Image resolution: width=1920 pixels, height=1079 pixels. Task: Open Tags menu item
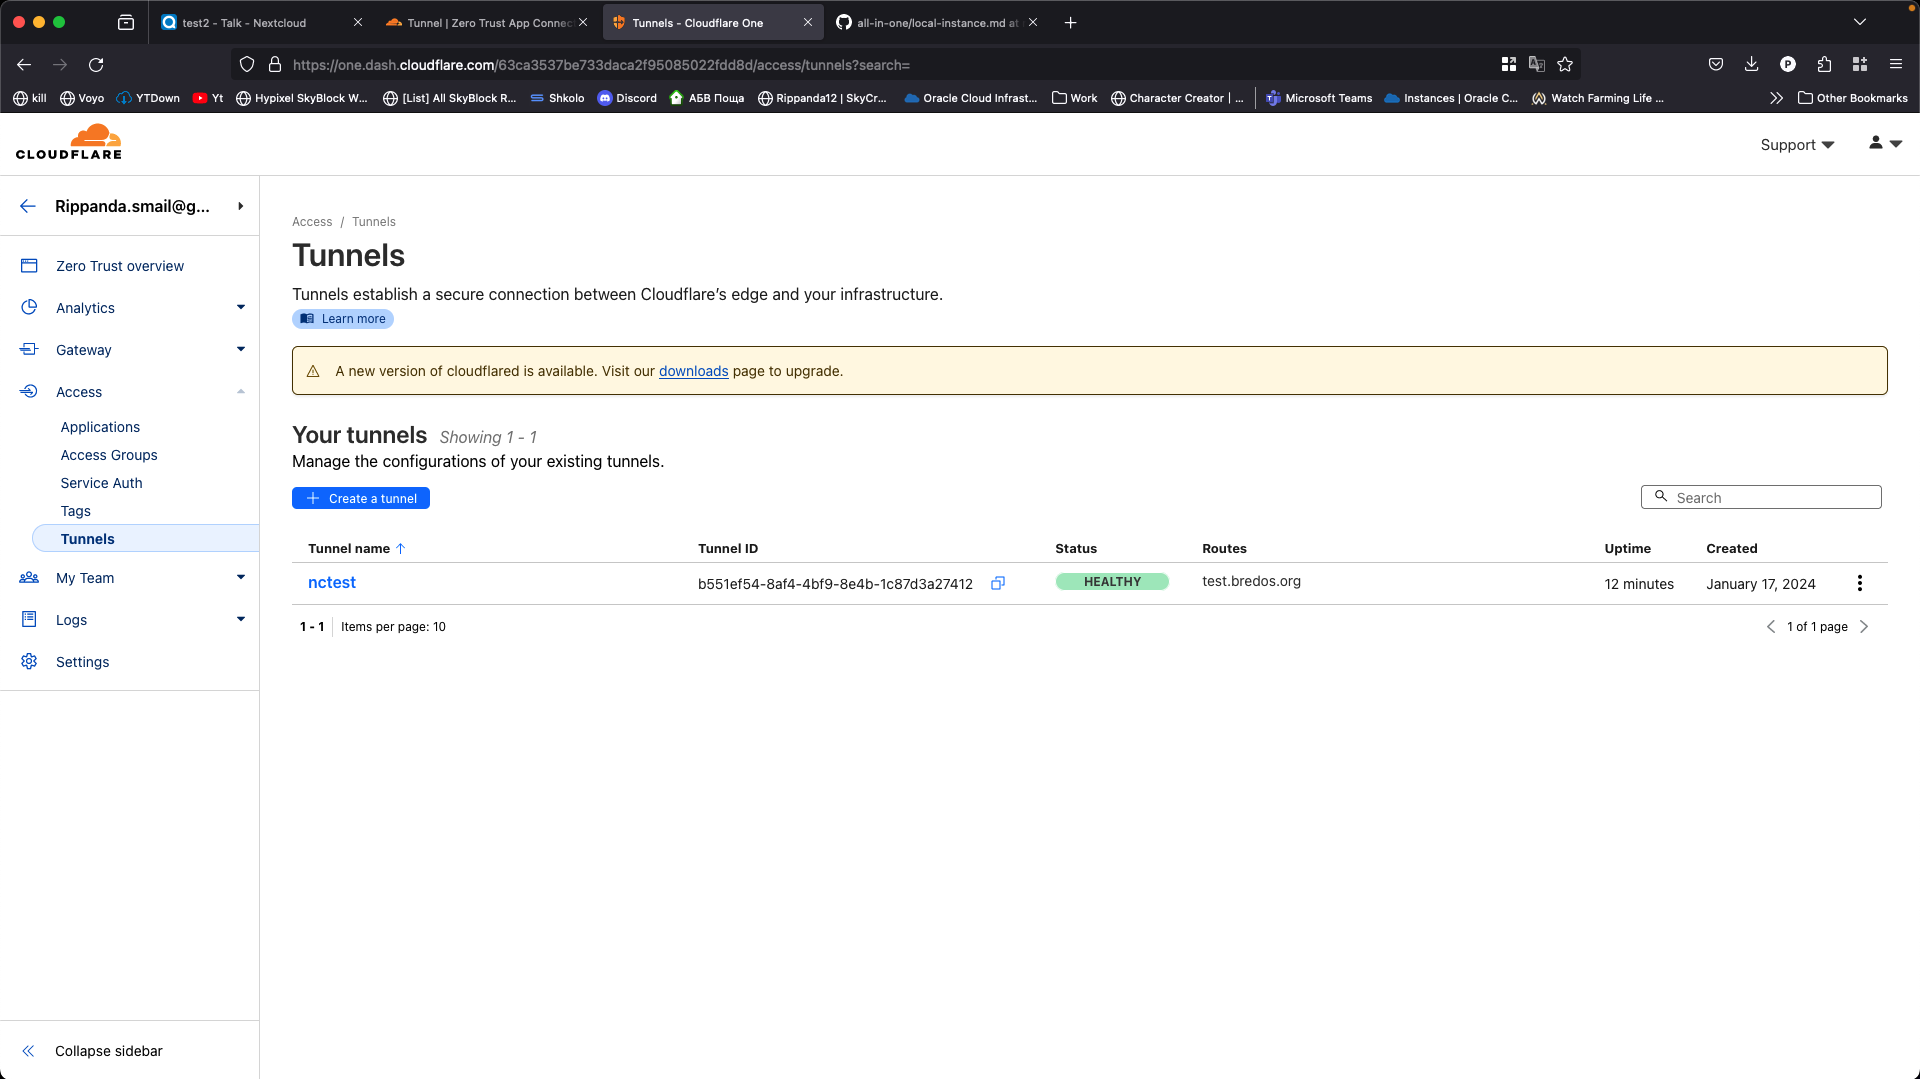pyautogui.click(x=75, y=511)
